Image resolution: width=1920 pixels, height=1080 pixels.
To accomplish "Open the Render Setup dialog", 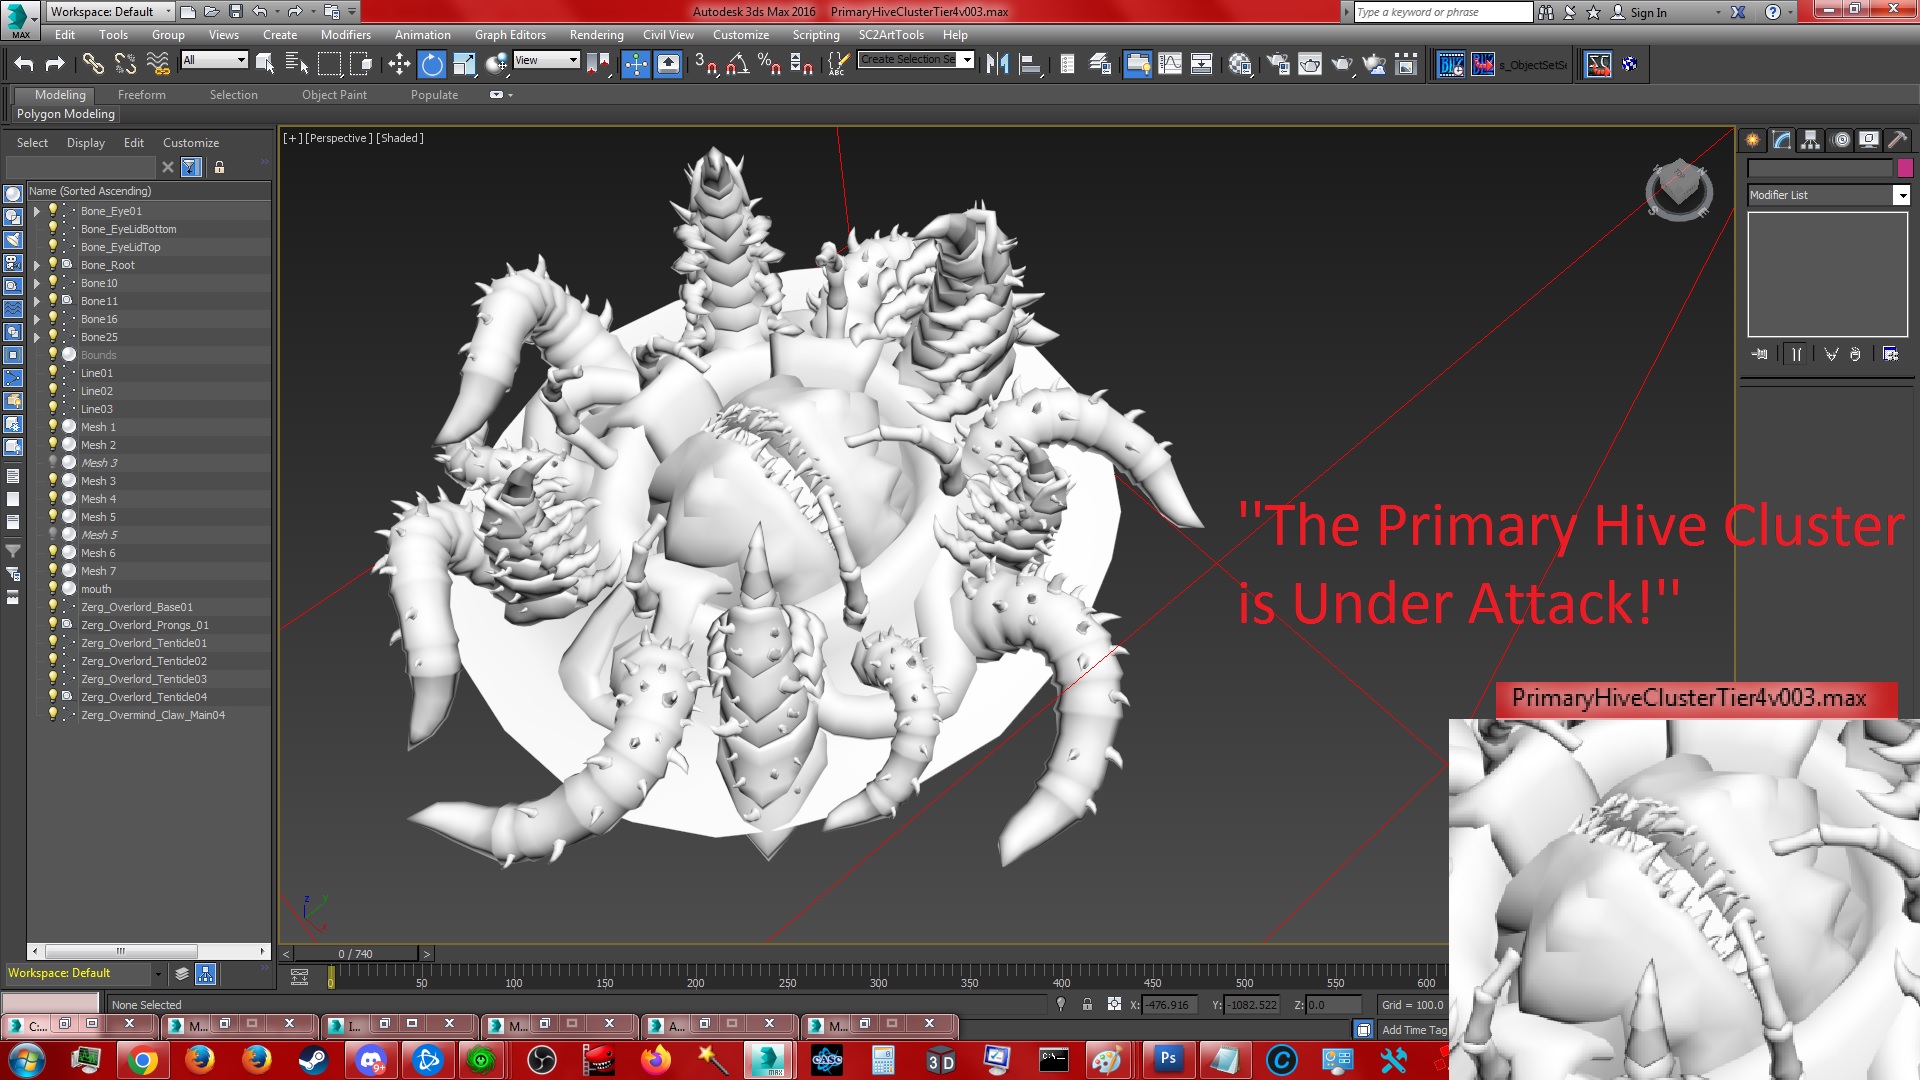I will coord(1278,64).
